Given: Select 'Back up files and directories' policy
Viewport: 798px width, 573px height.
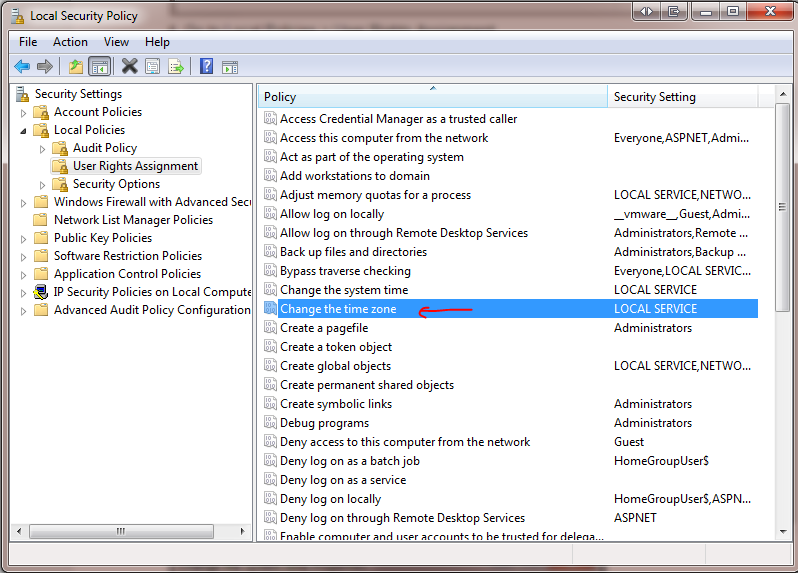Looking at the screenshot, I should [x=353, y=252].
